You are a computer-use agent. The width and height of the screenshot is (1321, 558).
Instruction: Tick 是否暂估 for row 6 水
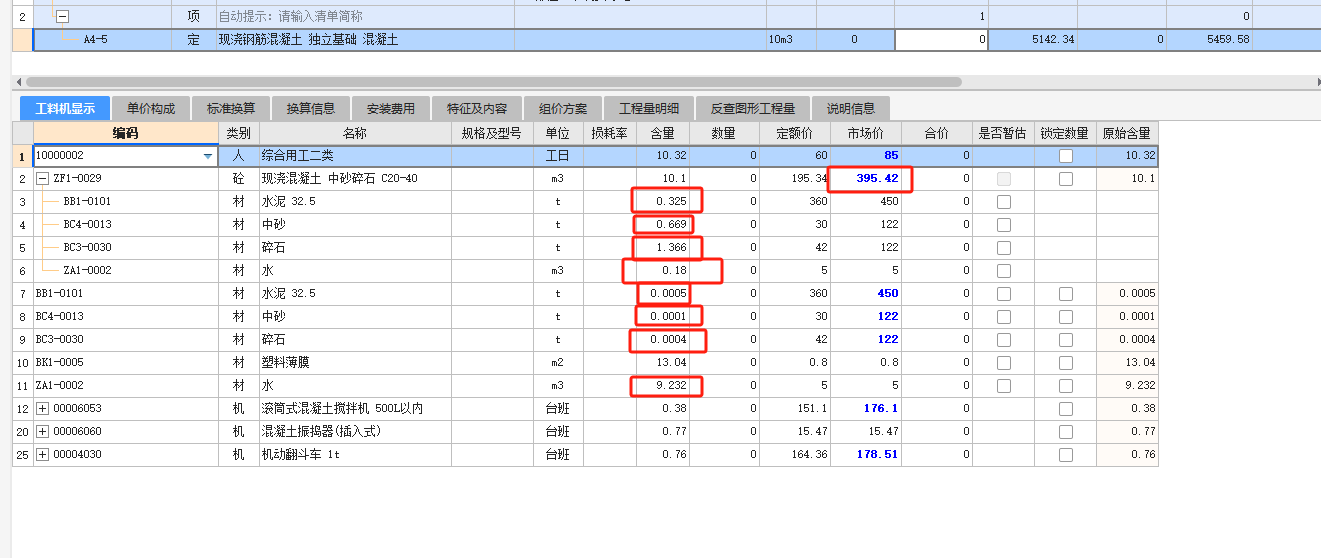1003,271
